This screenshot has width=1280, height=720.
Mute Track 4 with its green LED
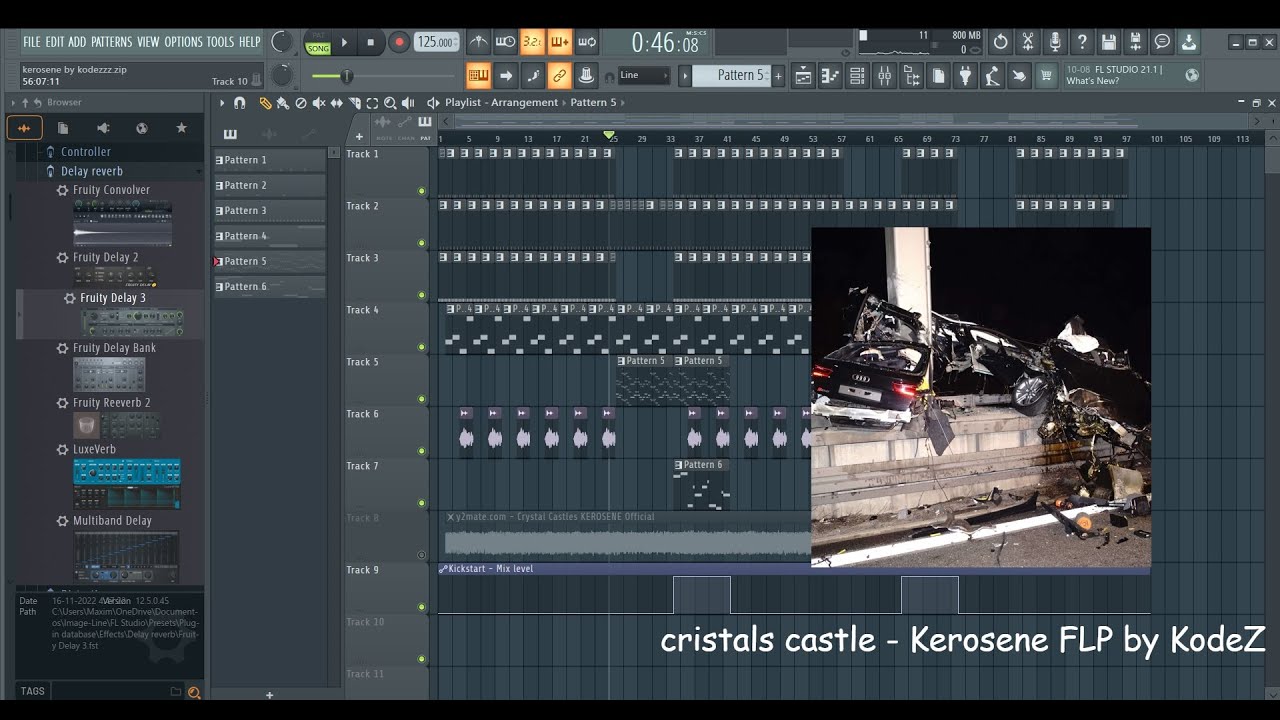(421, 347)
